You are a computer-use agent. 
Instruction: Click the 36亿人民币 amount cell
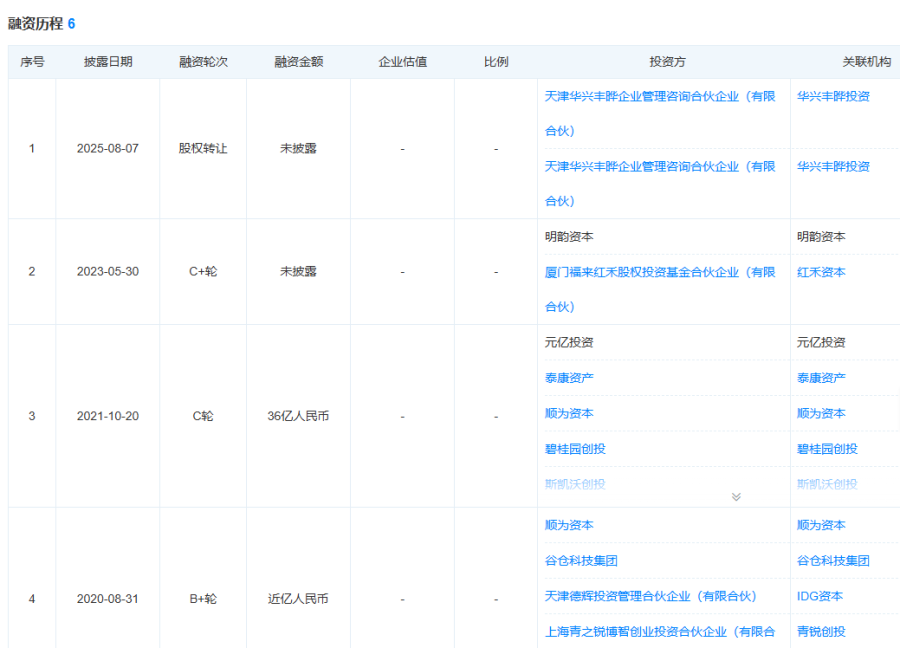298,416
